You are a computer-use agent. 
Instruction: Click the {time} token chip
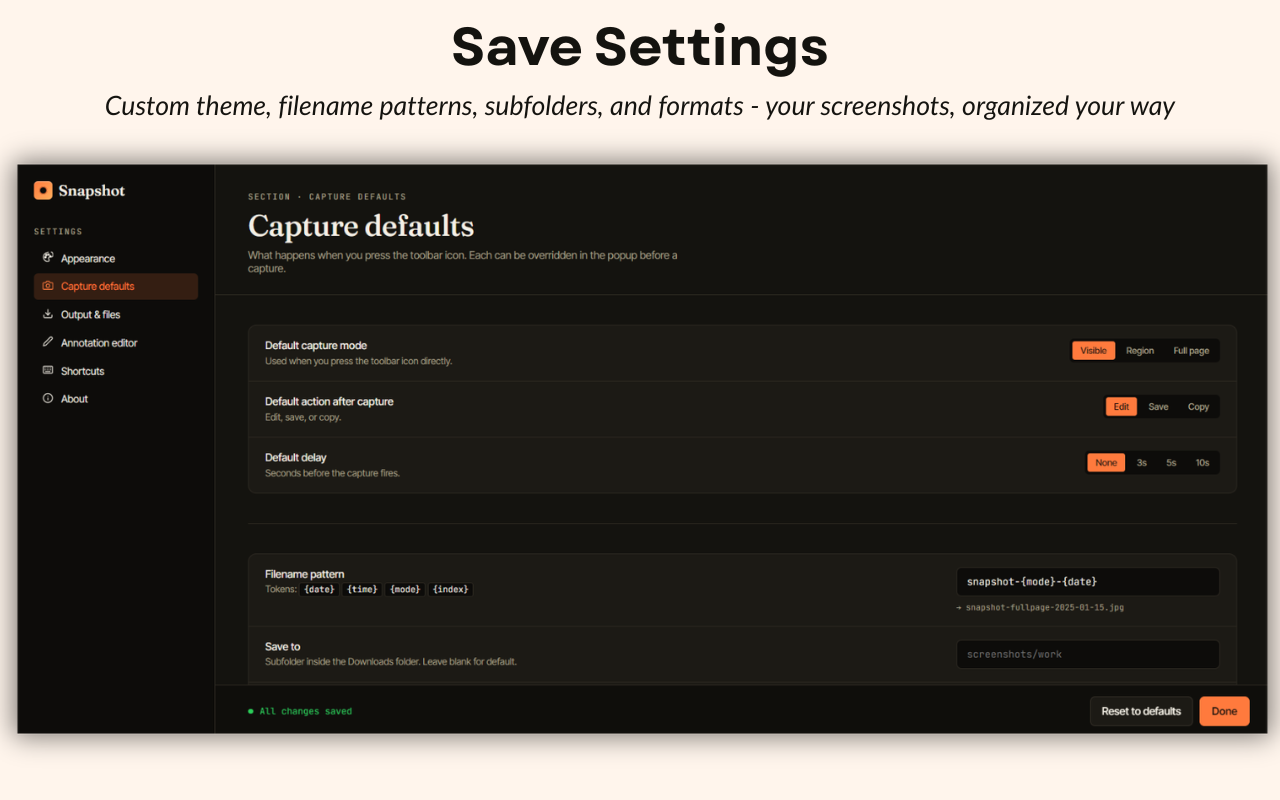362,590
